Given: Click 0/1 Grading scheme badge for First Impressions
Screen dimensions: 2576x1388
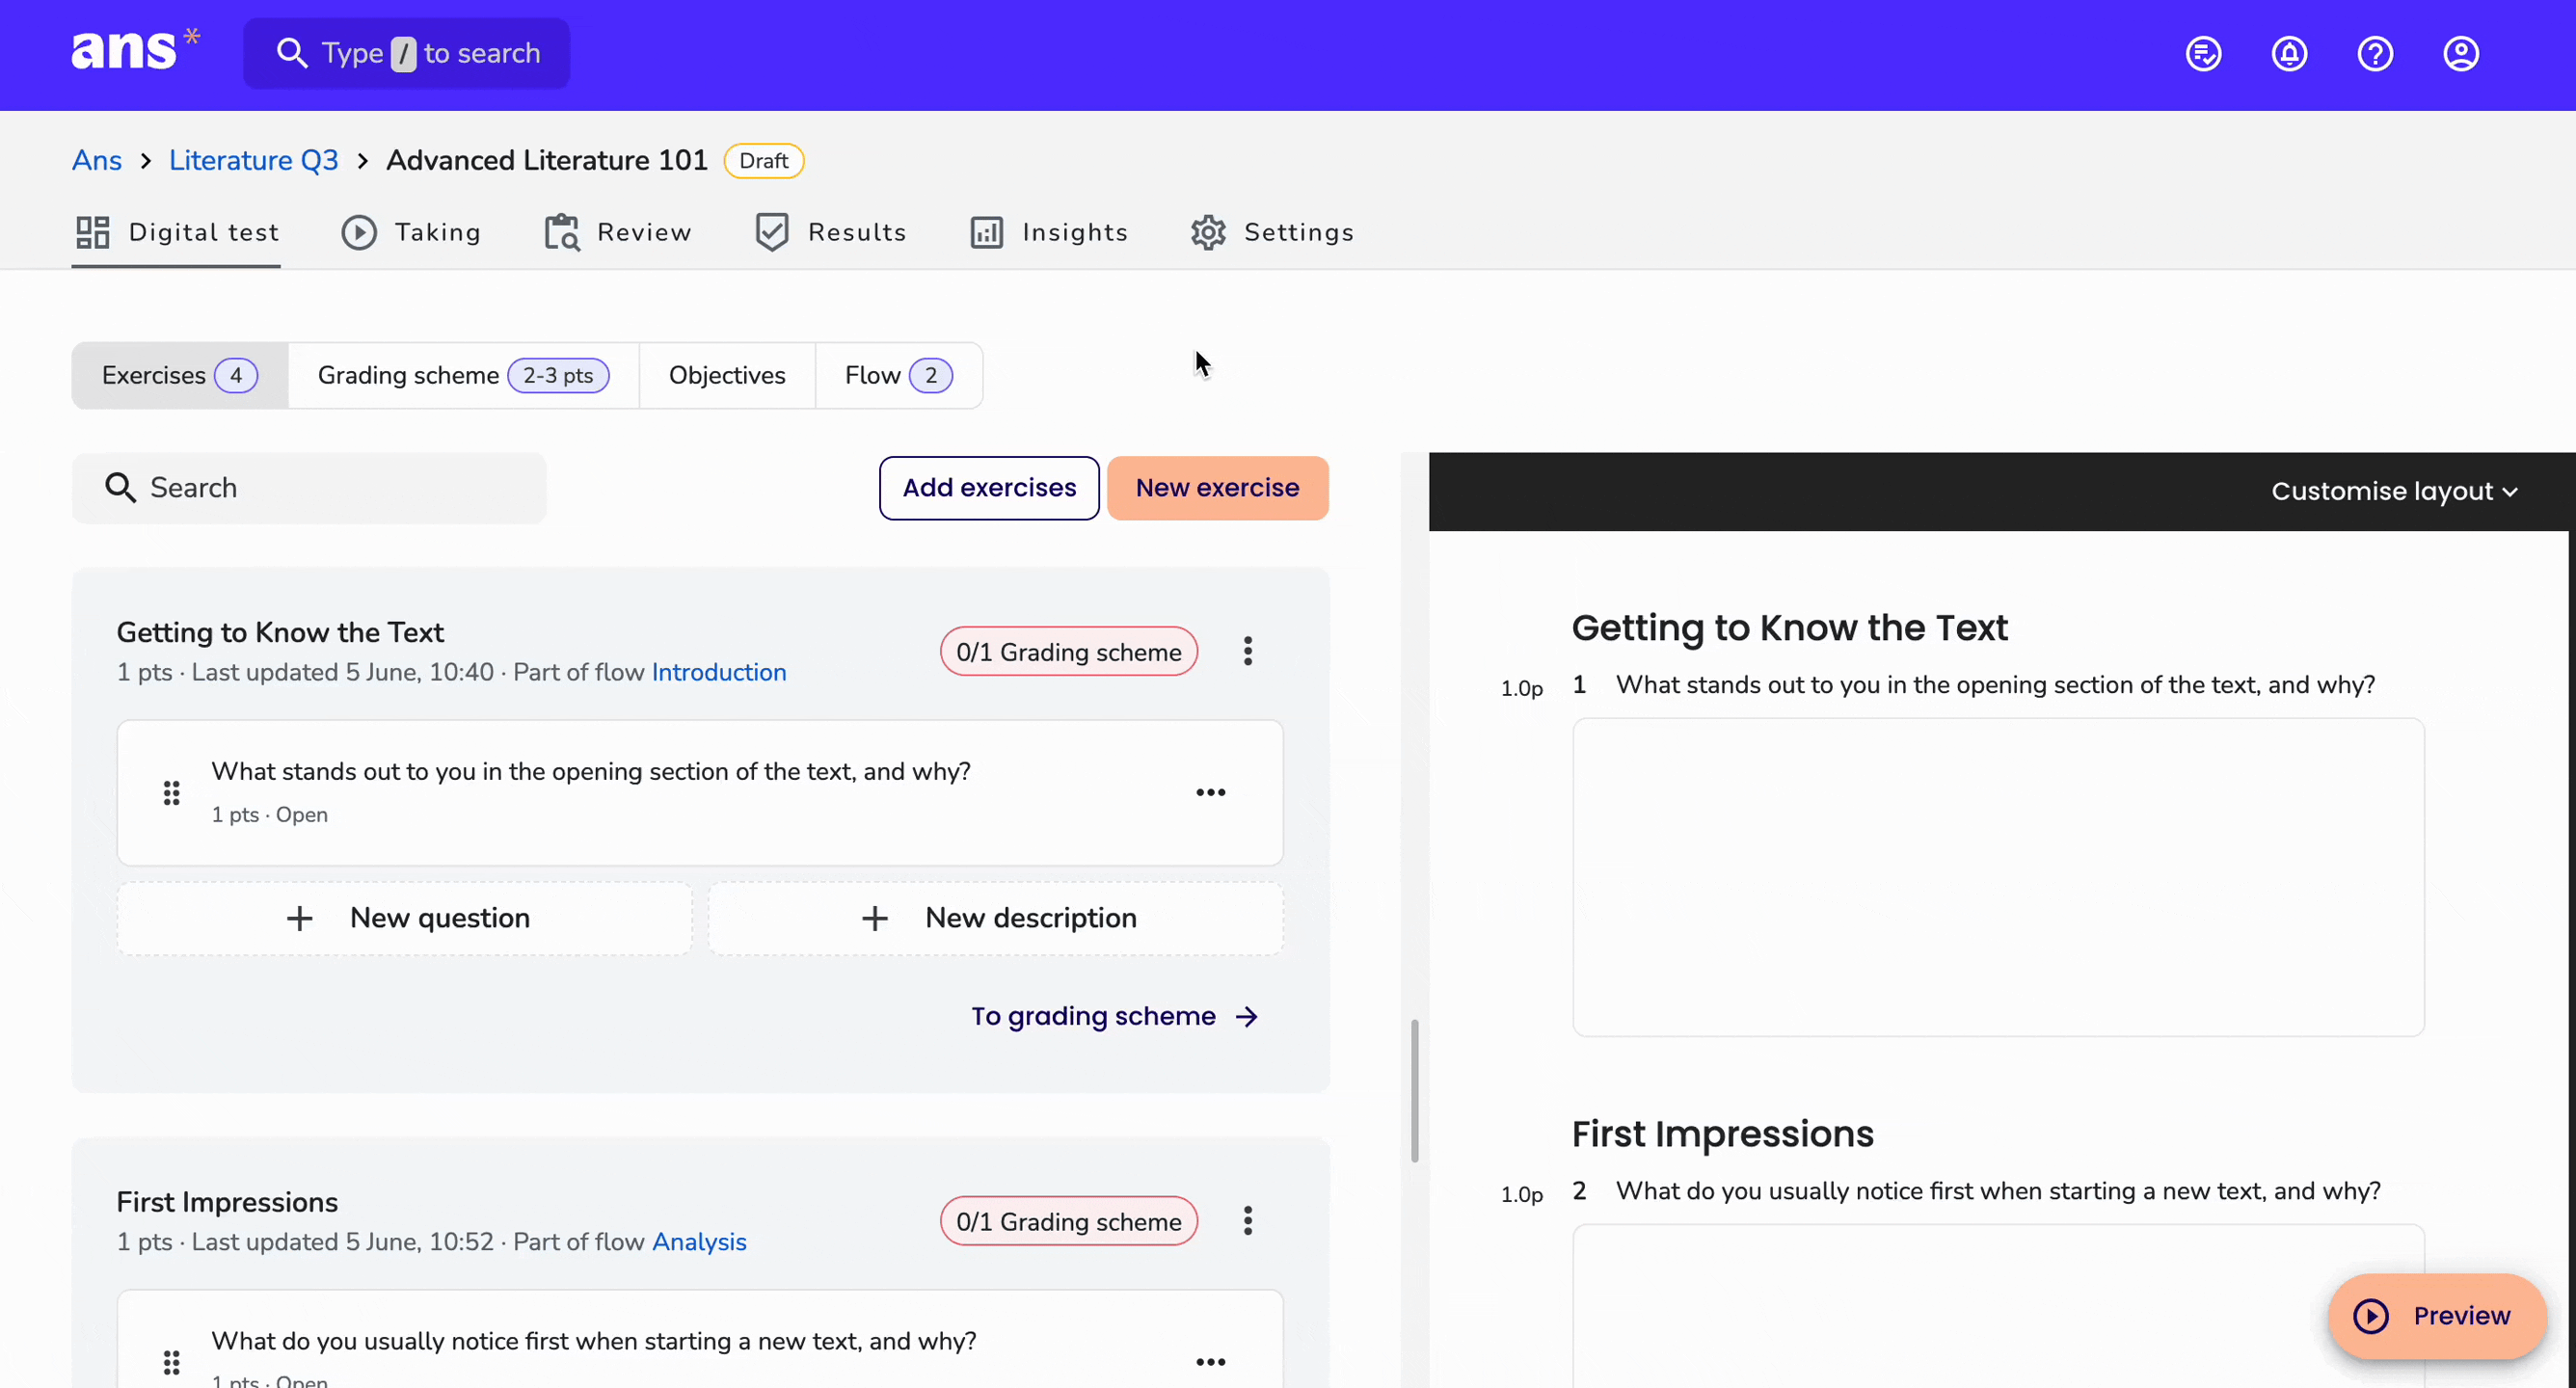Looking at the screenshot, I should [1068, 1222].
